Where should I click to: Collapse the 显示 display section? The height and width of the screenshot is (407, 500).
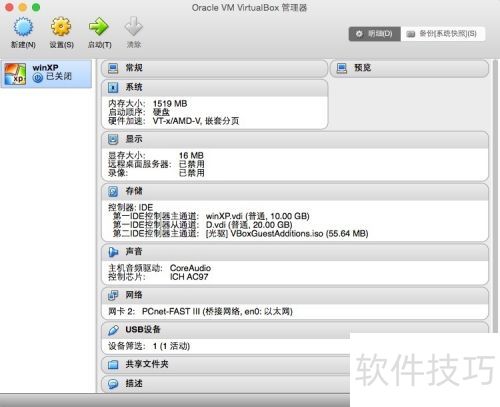coord(295,140)
